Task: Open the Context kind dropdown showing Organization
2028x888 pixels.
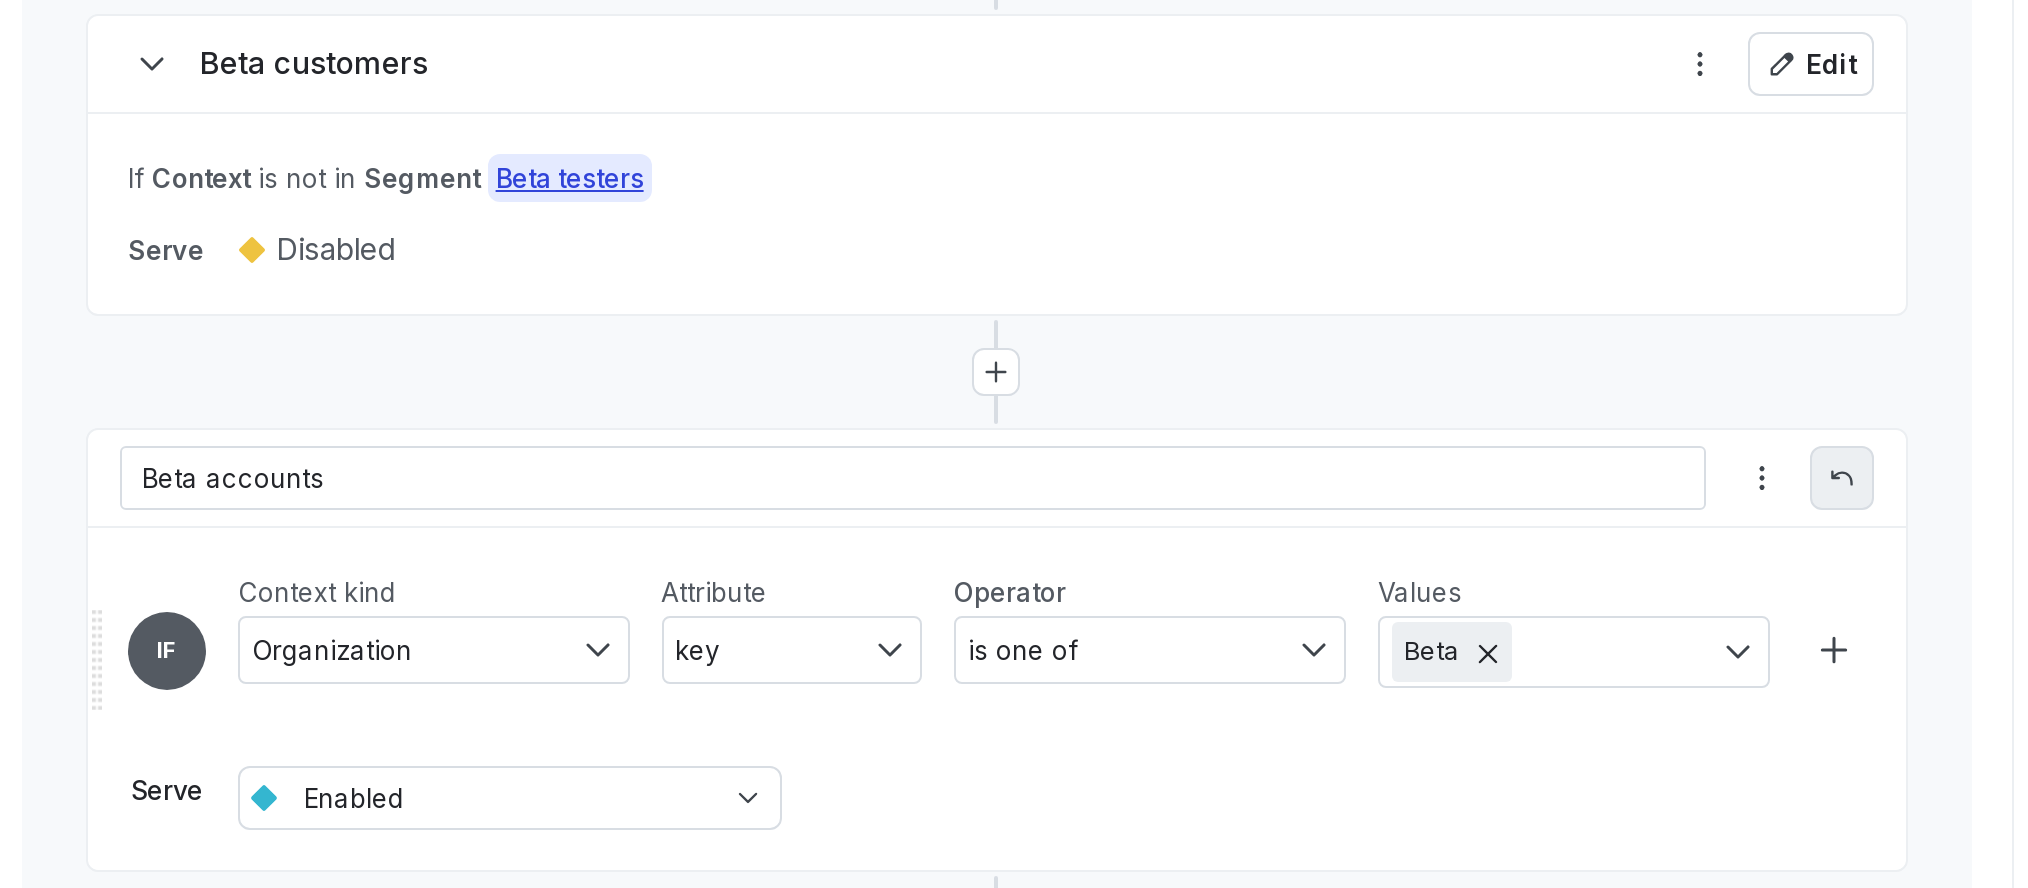Action: coord(433,650)
